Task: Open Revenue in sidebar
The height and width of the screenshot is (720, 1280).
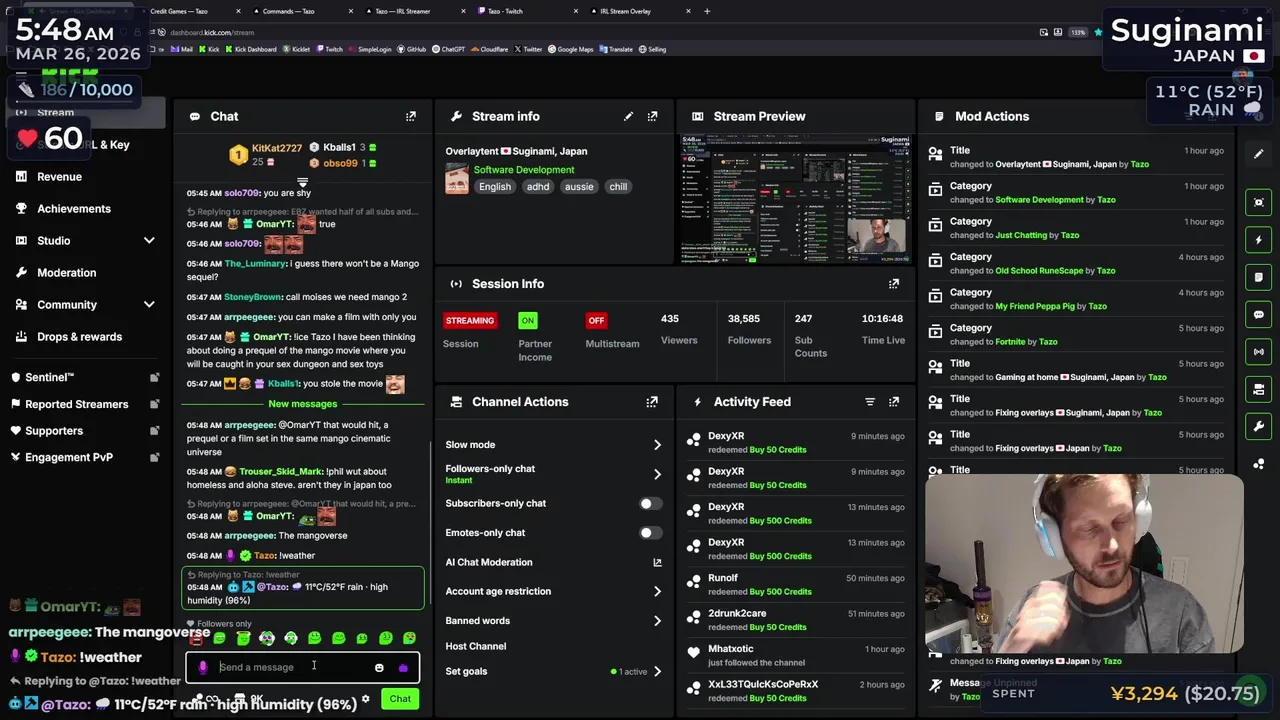Action: click(x=59, y=177)
